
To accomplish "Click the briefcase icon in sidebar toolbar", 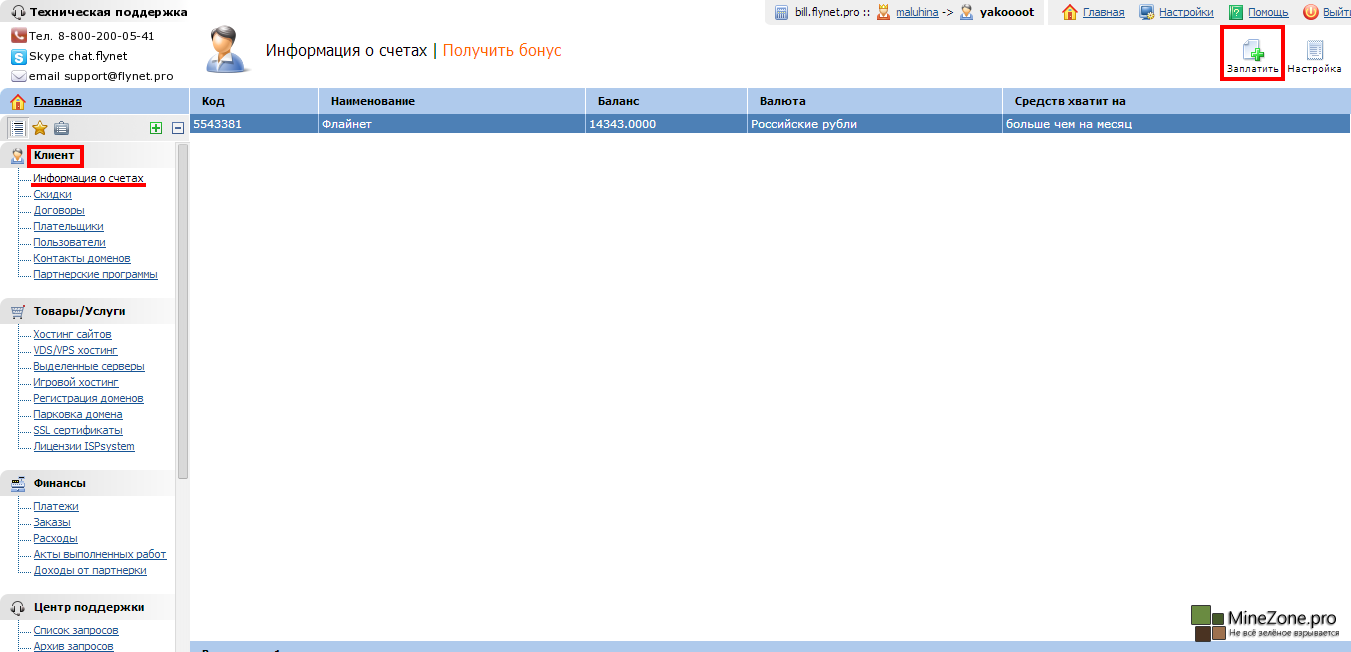I will tap(62, 127).
